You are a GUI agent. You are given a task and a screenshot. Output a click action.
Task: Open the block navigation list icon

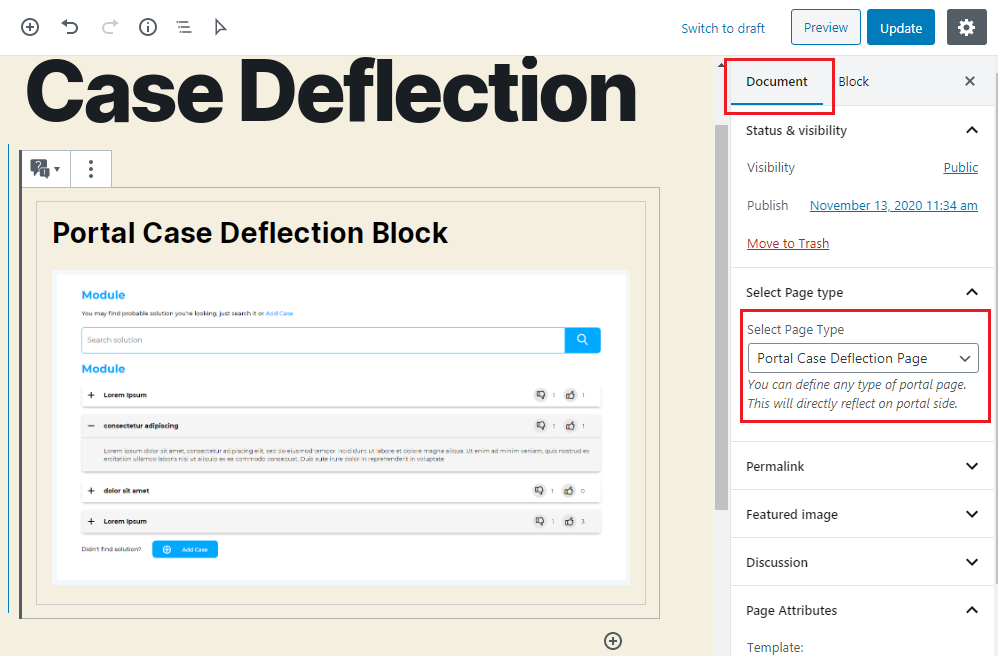(184, 27)
